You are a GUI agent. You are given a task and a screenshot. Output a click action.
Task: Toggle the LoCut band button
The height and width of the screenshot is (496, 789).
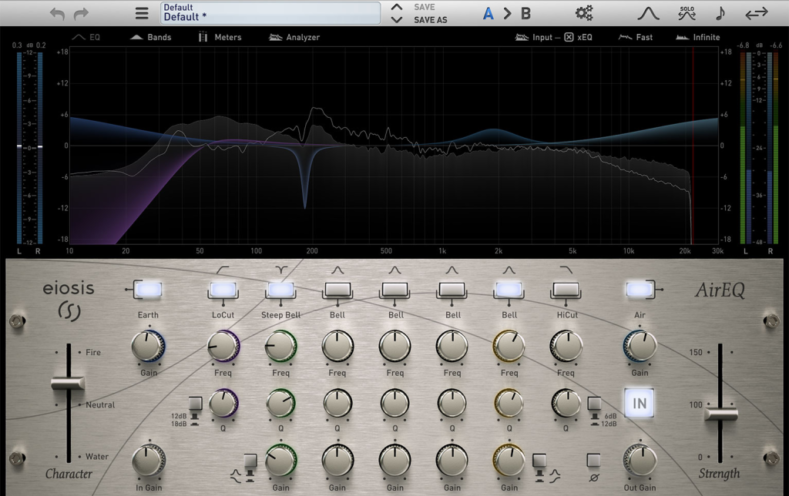click(223, 290)
